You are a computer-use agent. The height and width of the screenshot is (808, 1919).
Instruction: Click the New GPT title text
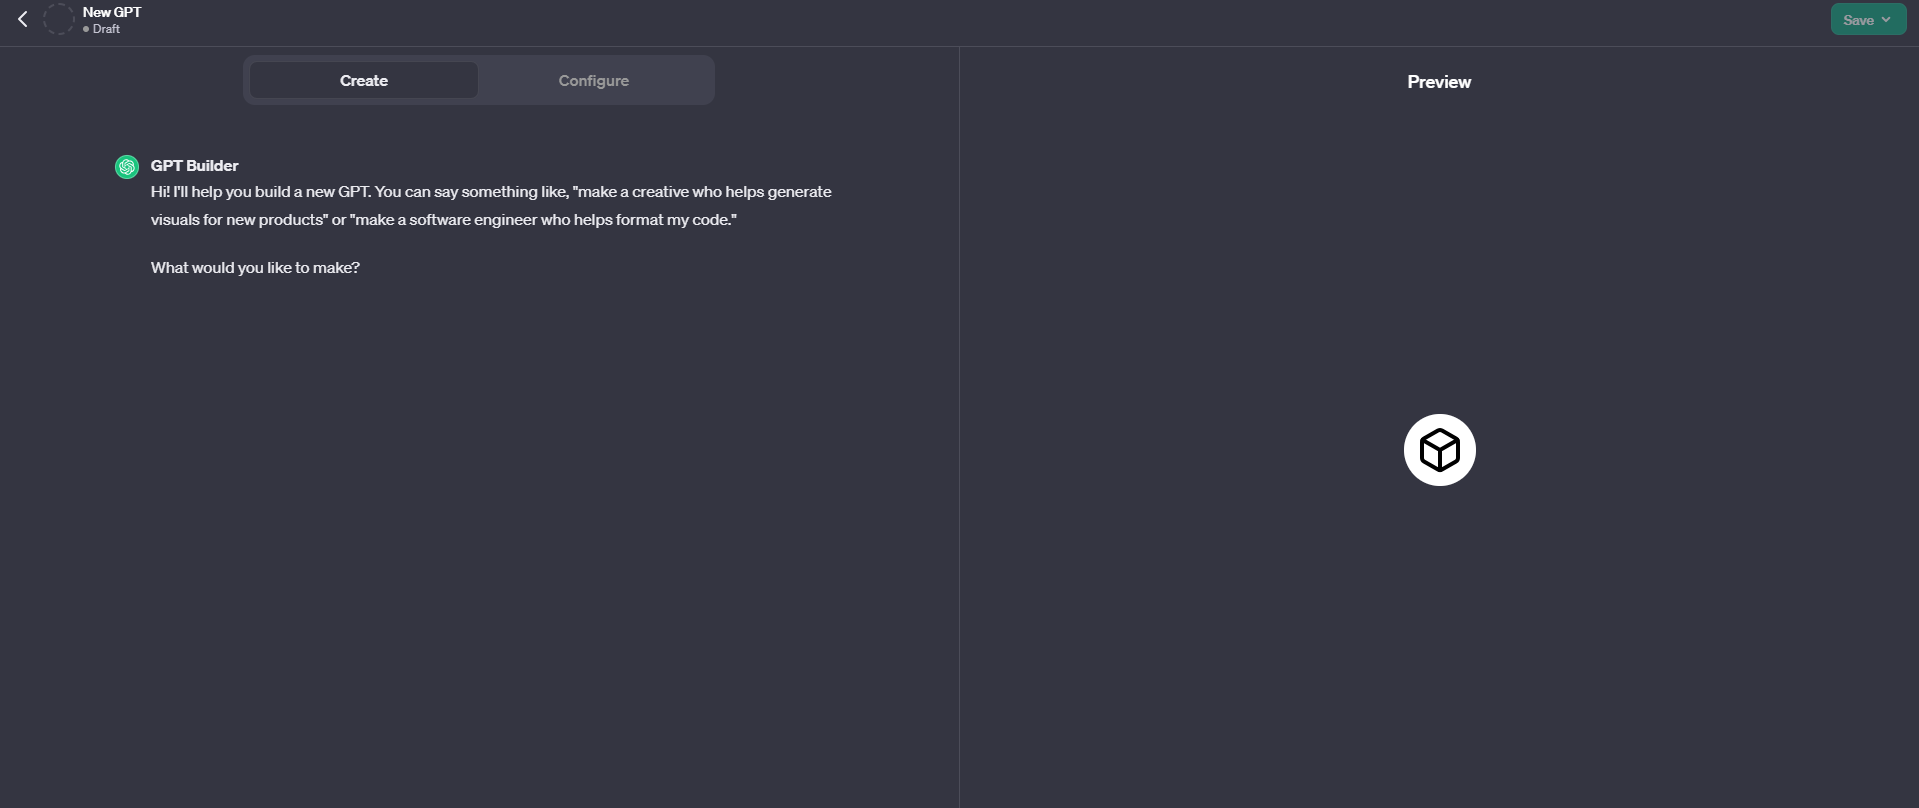(x=112, y=12)
